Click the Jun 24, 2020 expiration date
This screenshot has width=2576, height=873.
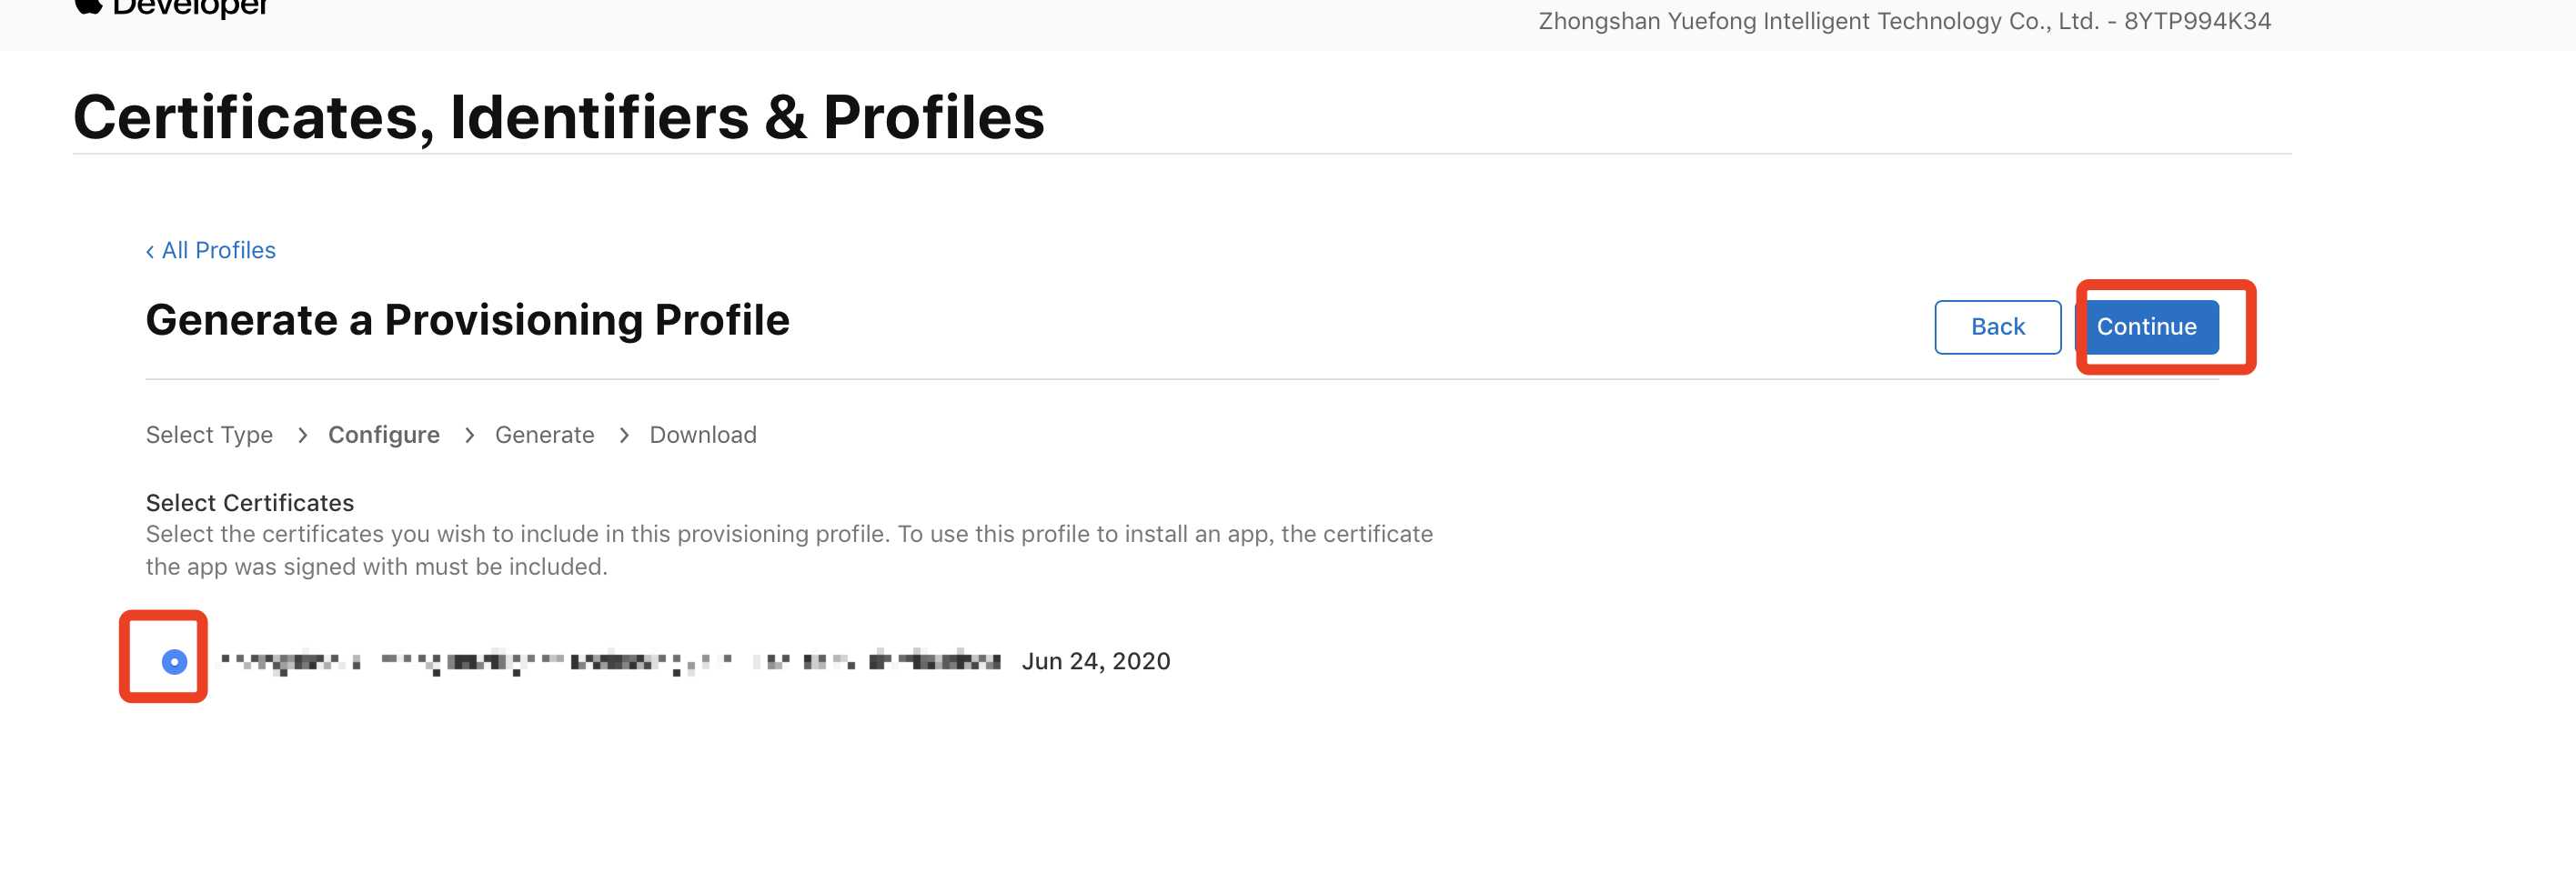tap(1096, 661)
